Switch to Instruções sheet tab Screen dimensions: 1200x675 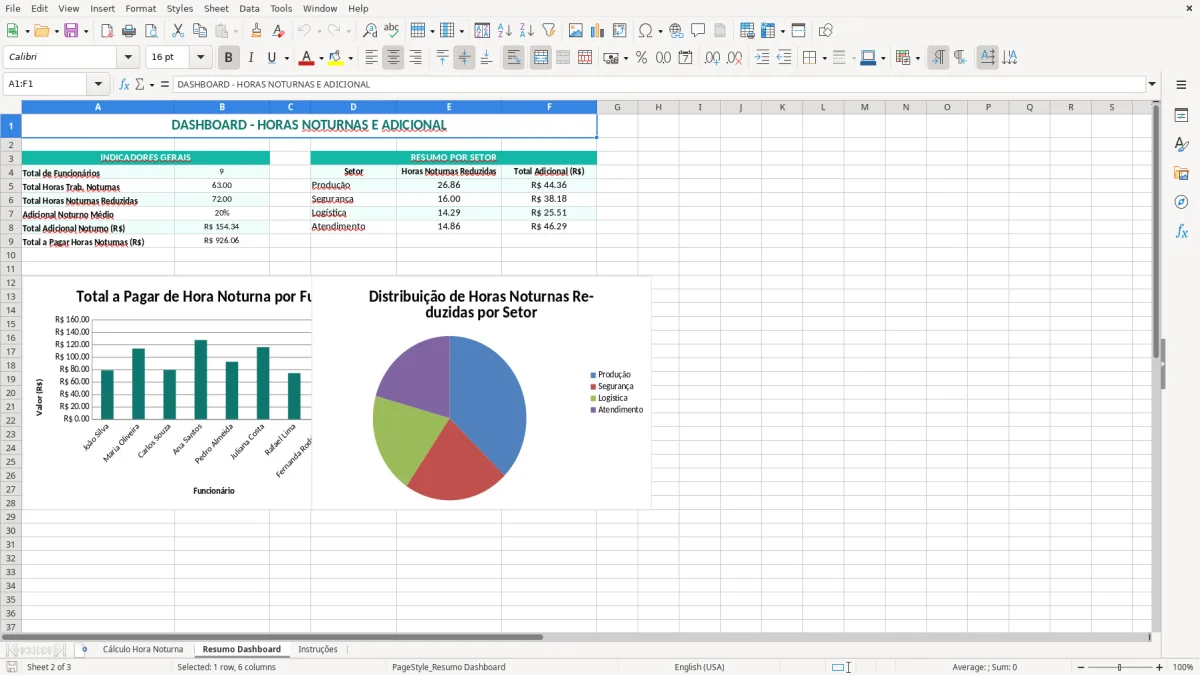[318, 649]
